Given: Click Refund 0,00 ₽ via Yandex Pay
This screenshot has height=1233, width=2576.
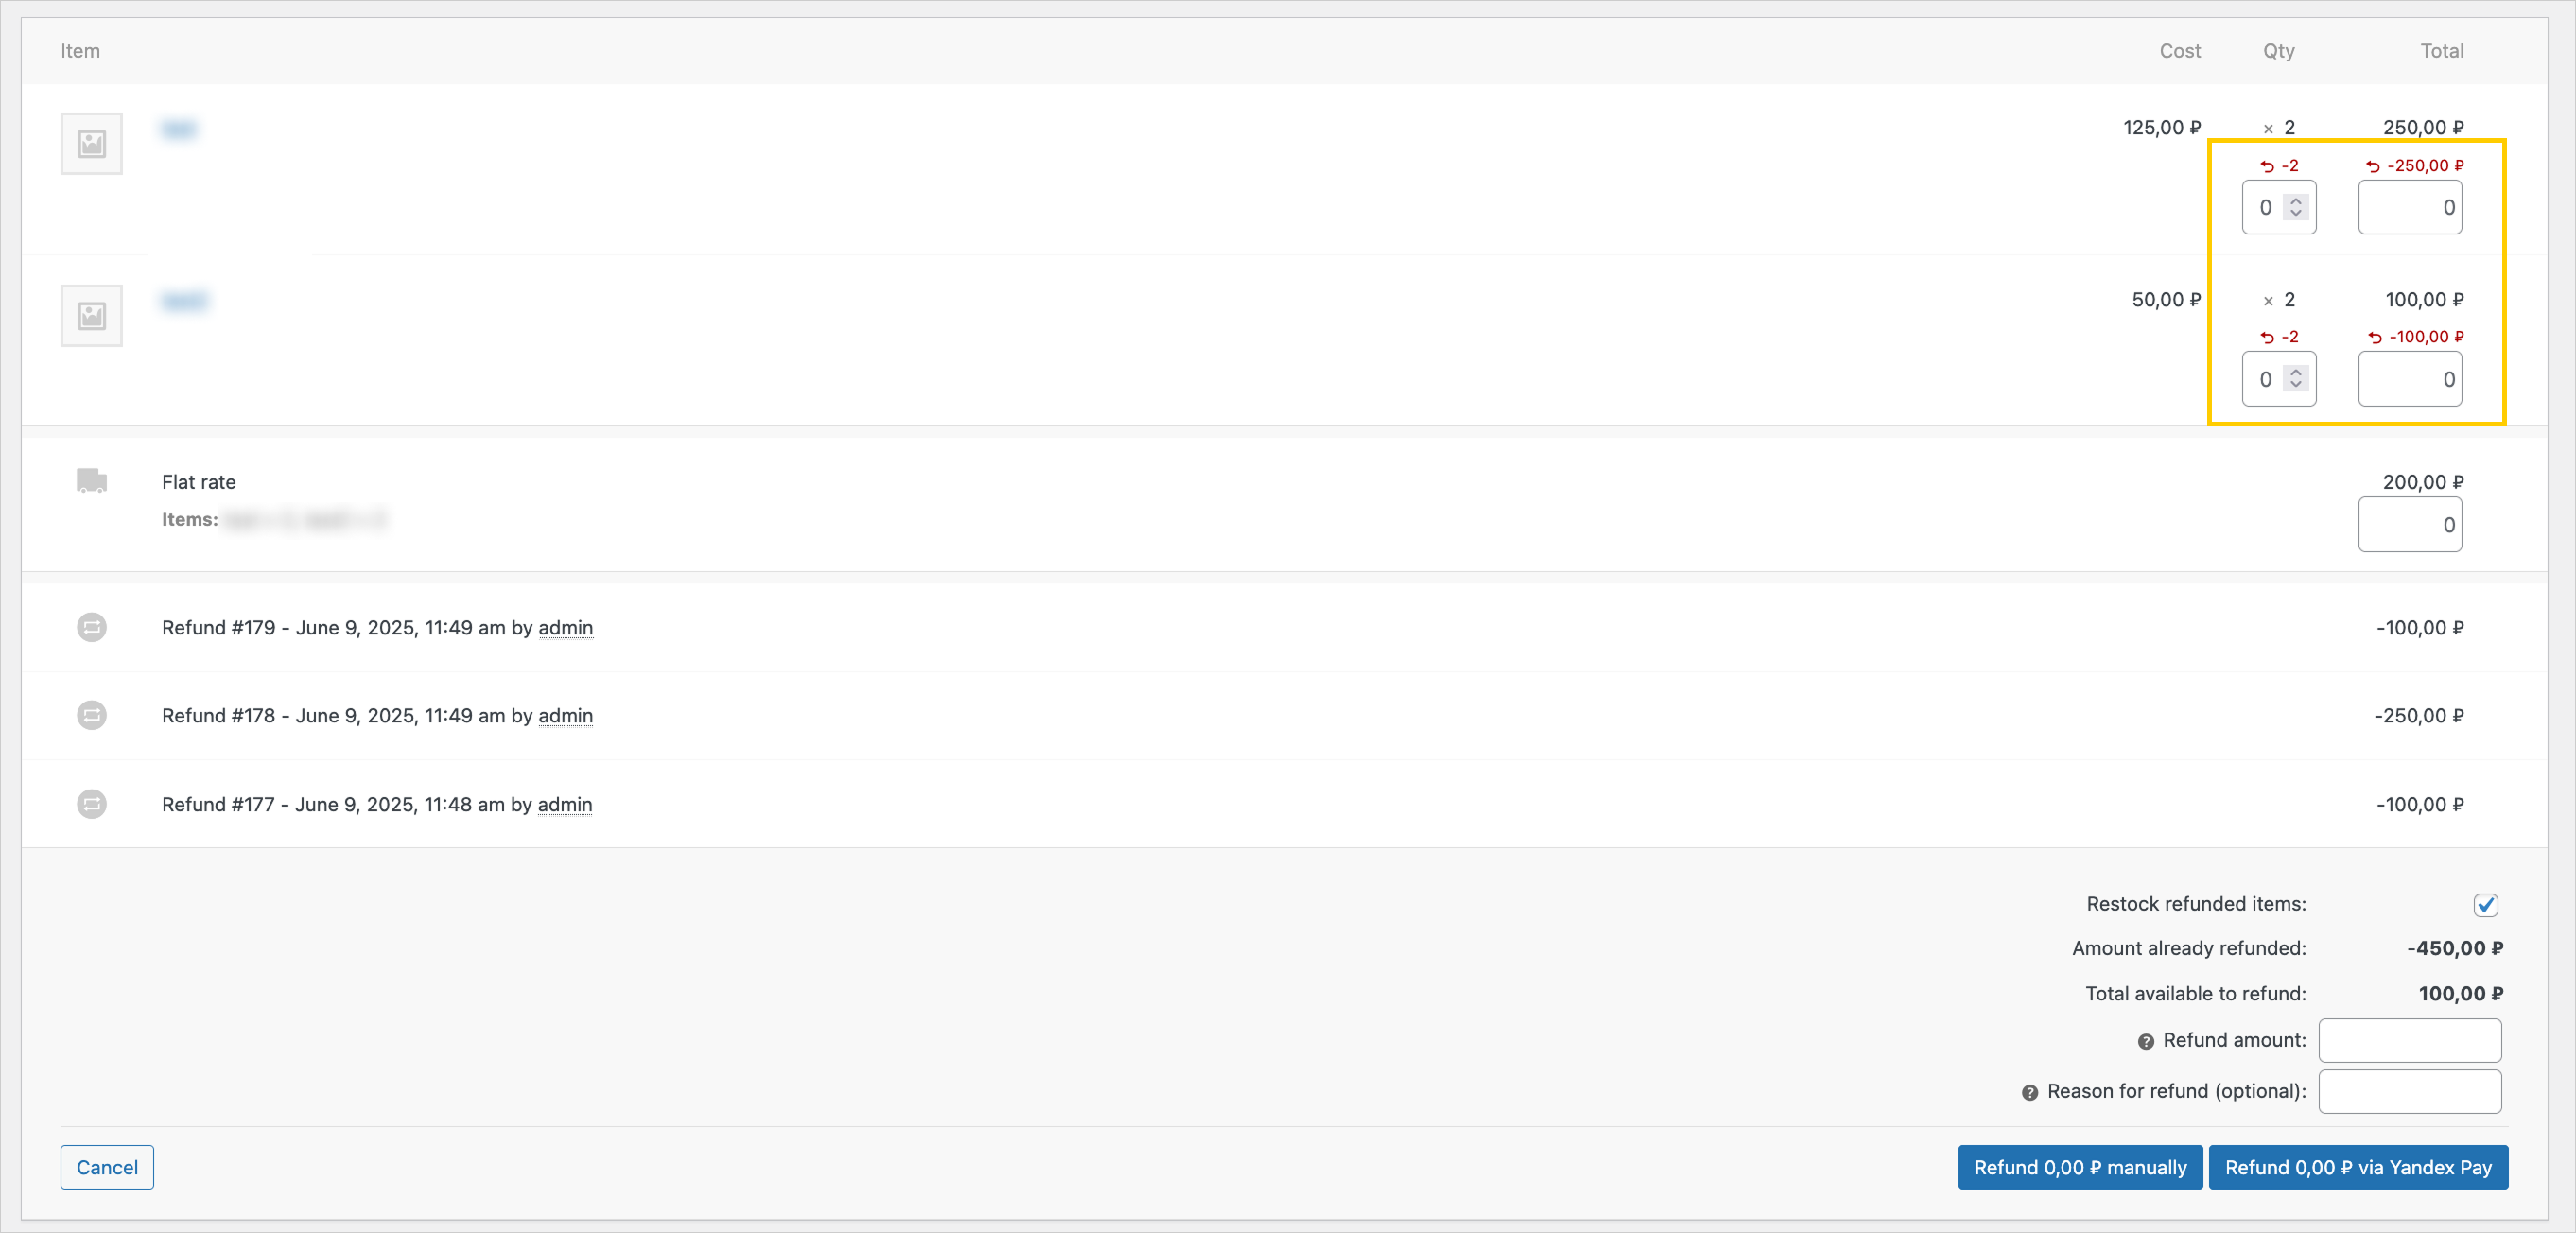Looking at the screenshot, I should click(2357, 1167).
